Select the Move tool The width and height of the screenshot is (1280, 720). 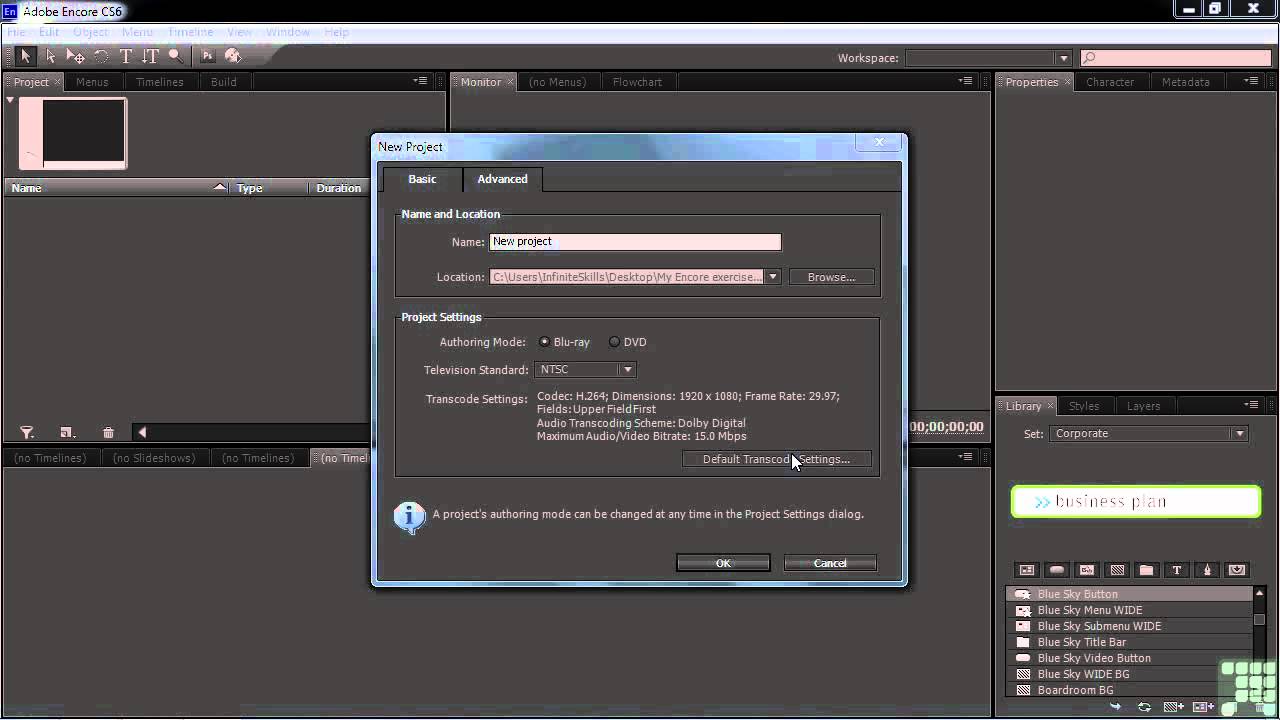75,57
